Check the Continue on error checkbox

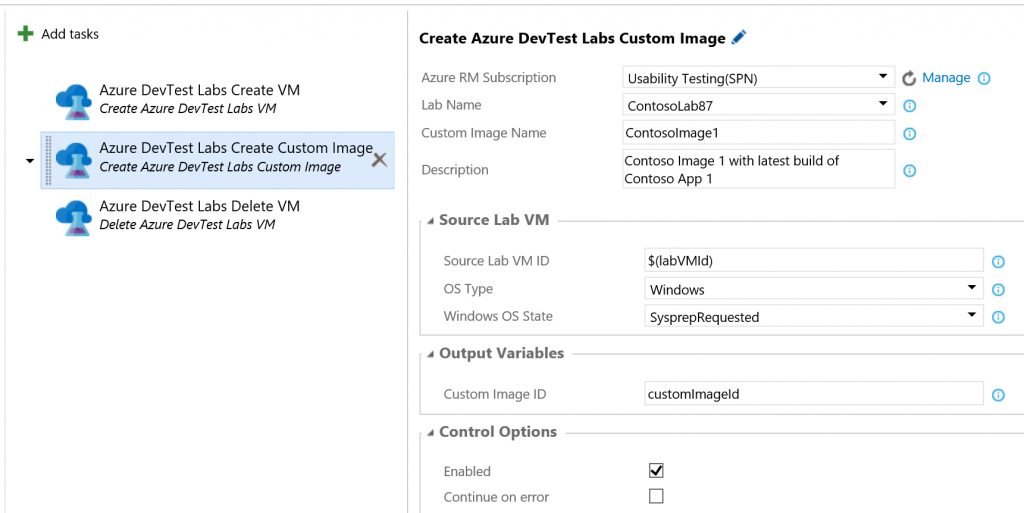(656, 496)
